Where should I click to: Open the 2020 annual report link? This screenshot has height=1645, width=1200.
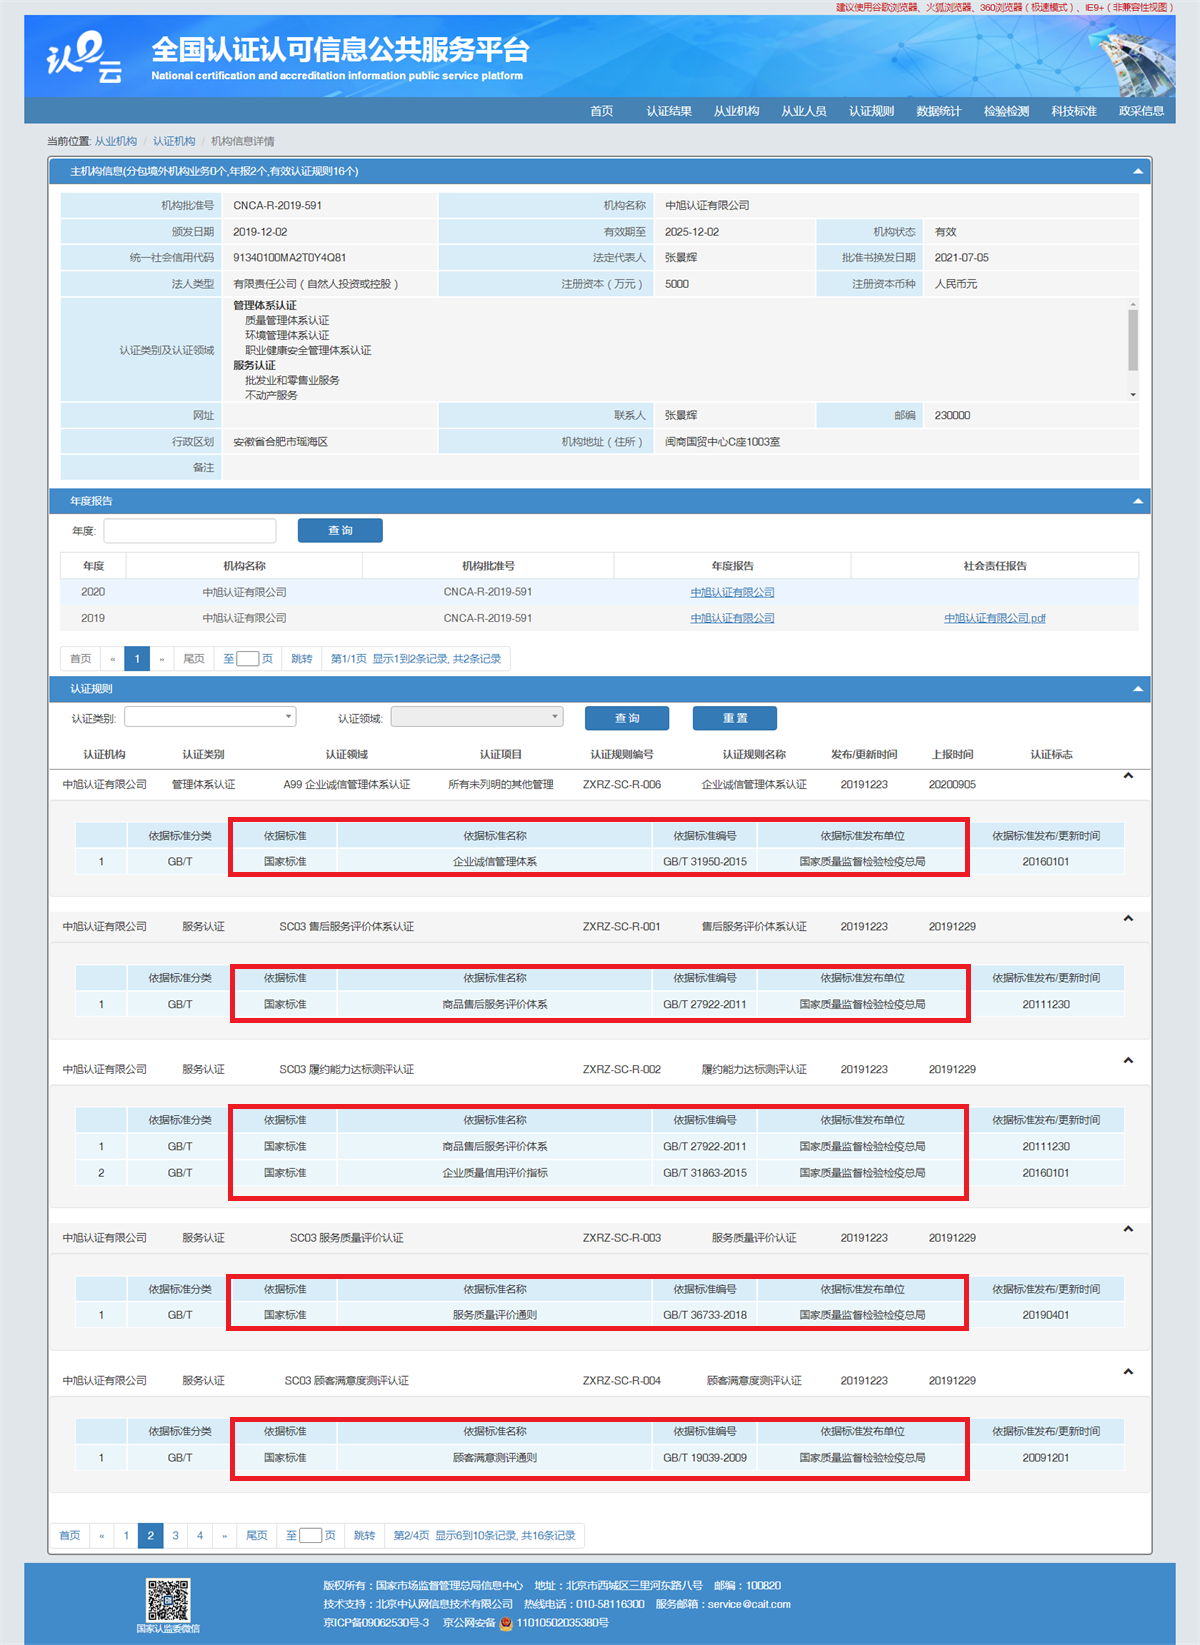point(732,592)
